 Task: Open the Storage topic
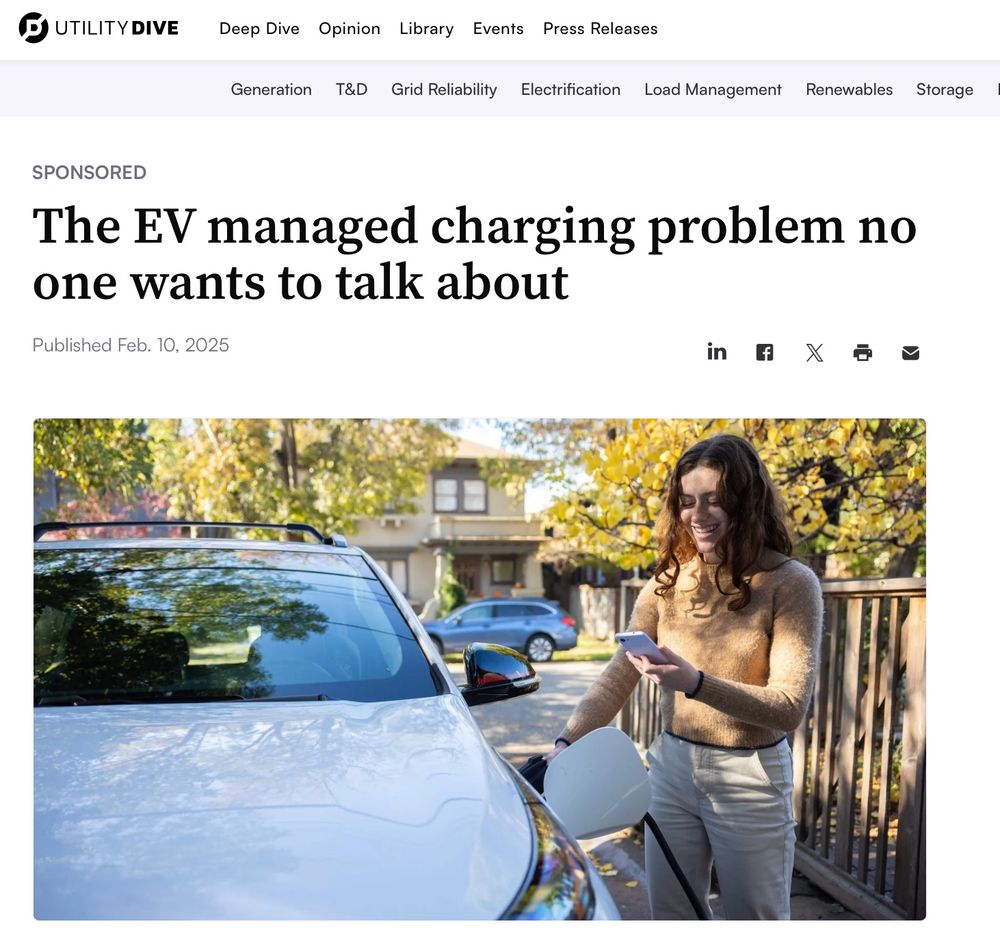tap(945, 89)
